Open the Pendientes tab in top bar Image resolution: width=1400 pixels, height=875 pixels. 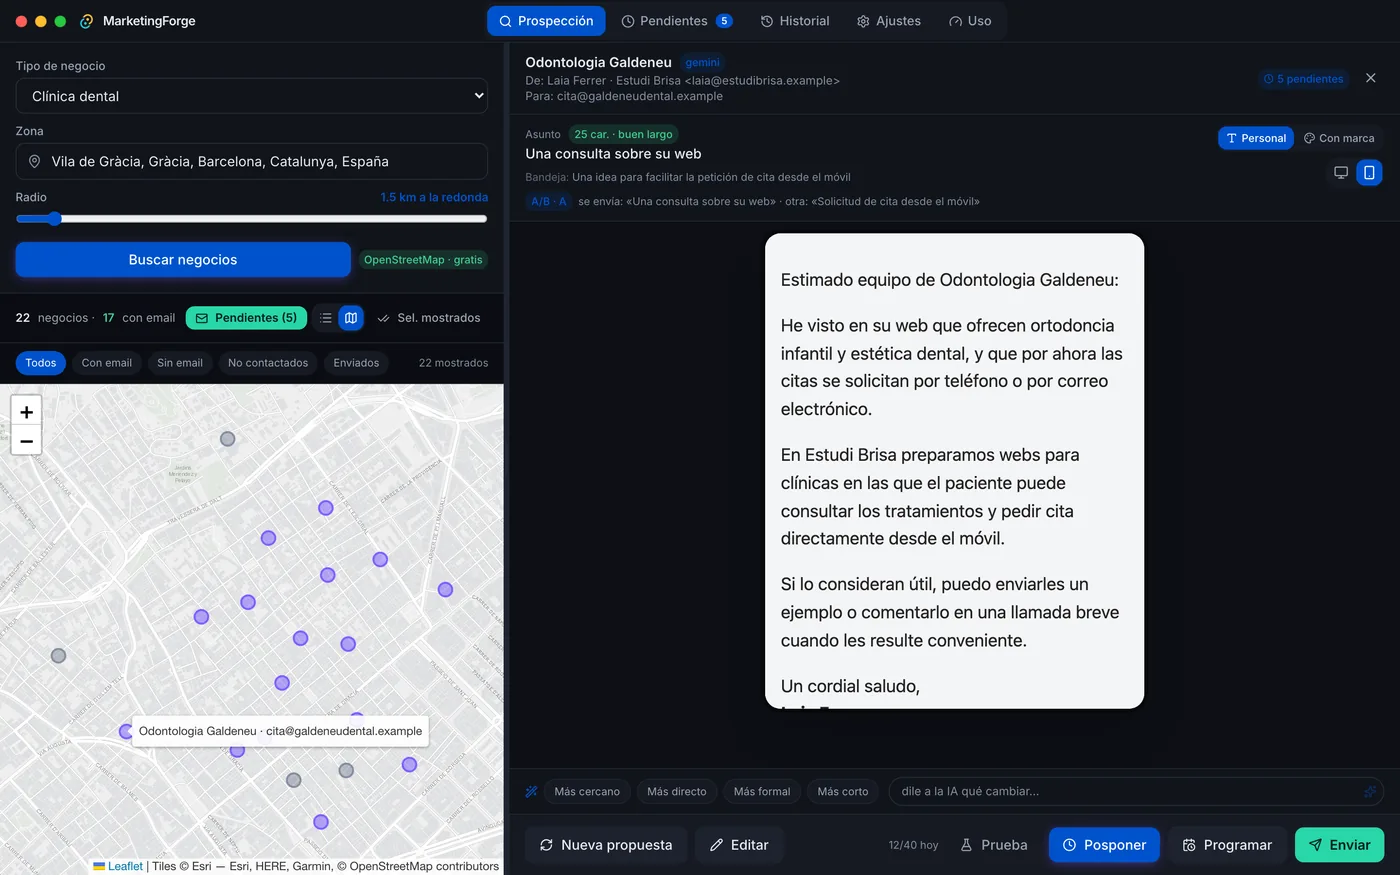pyautogui.click(x=677, y=21)
